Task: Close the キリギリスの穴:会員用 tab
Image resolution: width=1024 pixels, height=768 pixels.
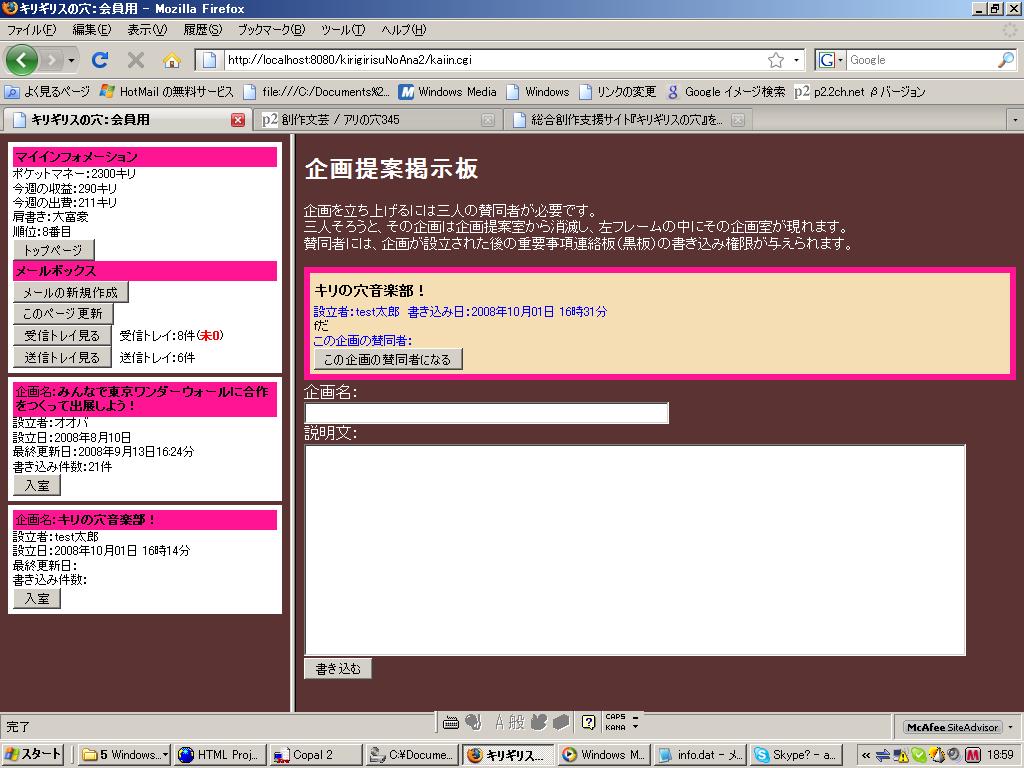Action: [x=238, y=120]
